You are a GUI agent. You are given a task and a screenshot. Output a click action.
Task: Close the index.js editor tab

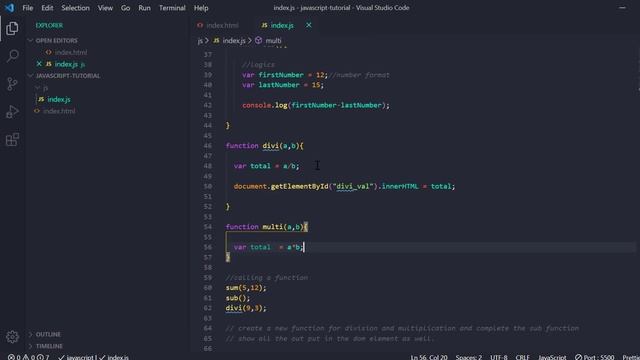coord(309,25)
